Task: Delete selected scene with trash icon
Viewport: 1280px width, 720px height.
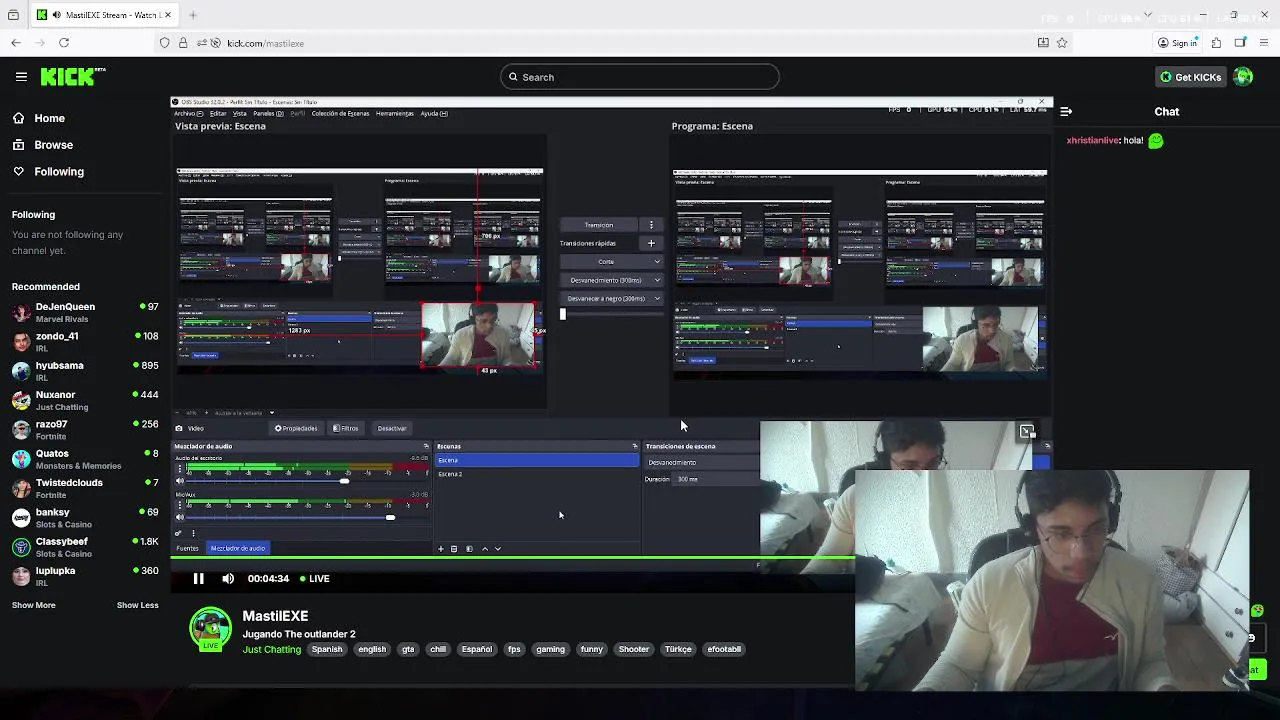Action: tap(454, 549)
